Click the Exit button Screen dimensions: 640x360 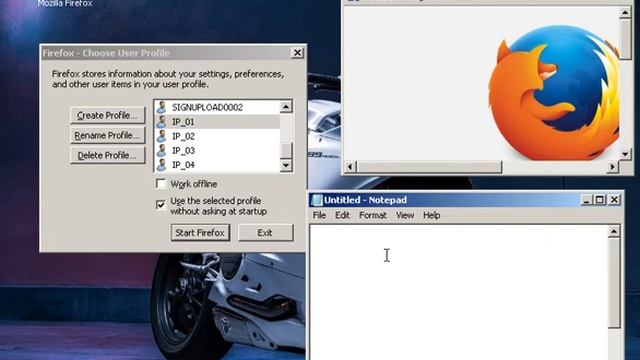(265, 233)
